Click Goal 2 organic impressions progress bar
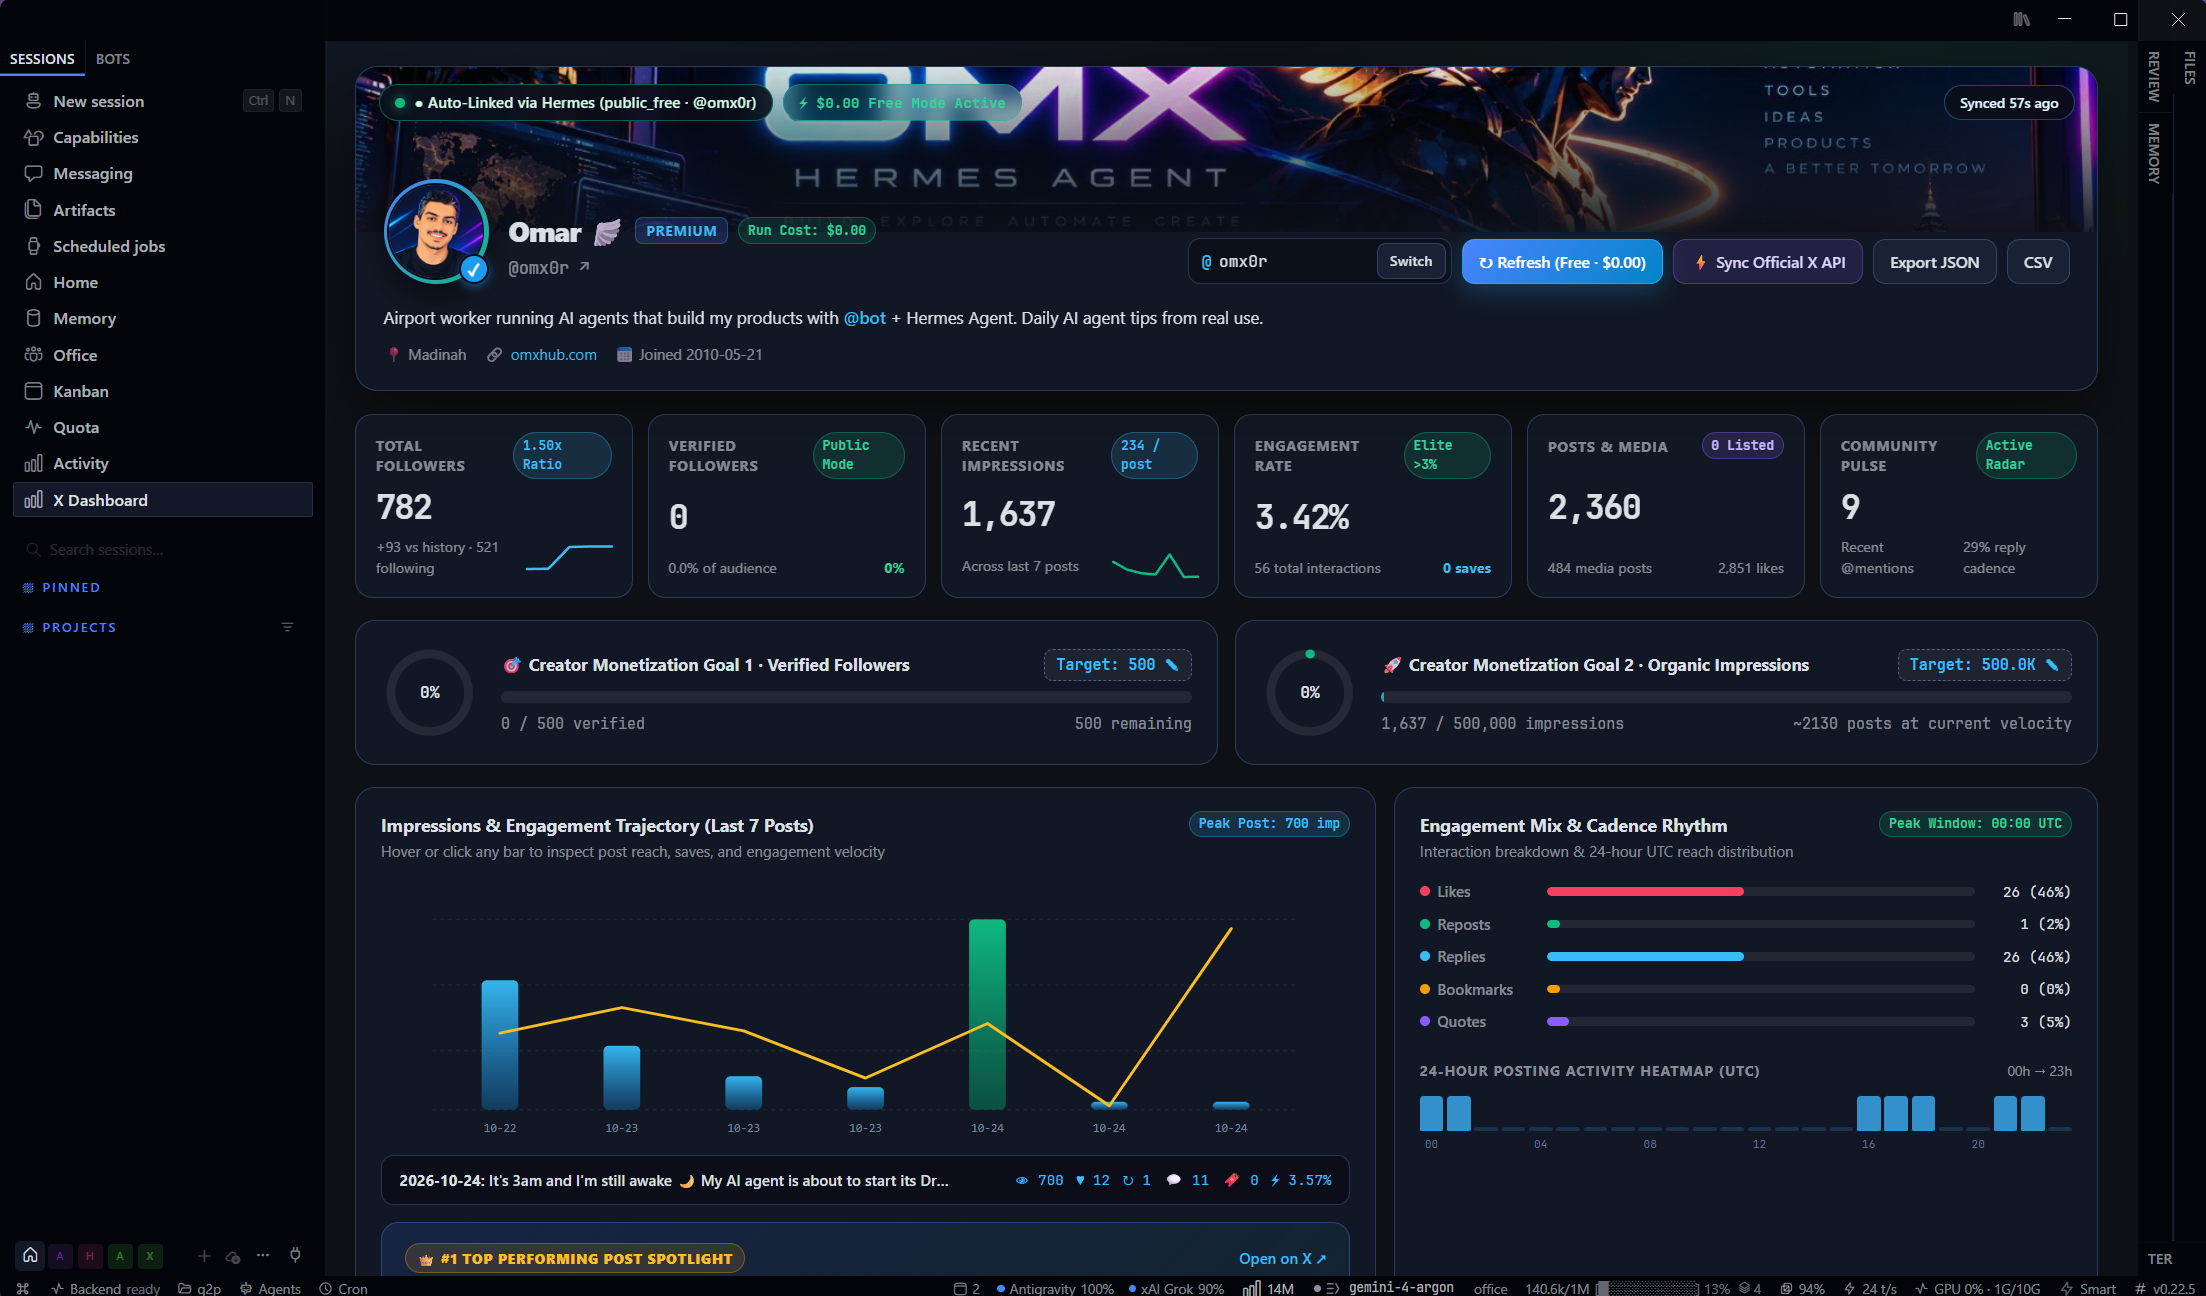The width and height of the screenshot is (2206, 1296). [1726, 697]
